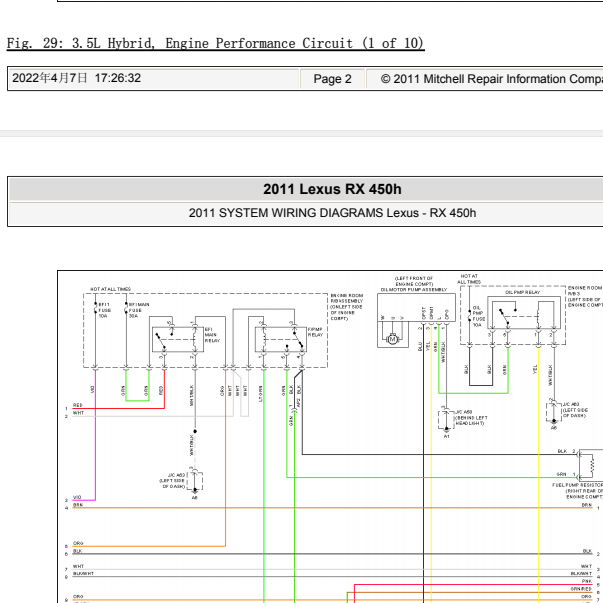Click the fuel pump resistor zigzag symbol
This screenshot has width=603, height=603.
coord(593,465)
